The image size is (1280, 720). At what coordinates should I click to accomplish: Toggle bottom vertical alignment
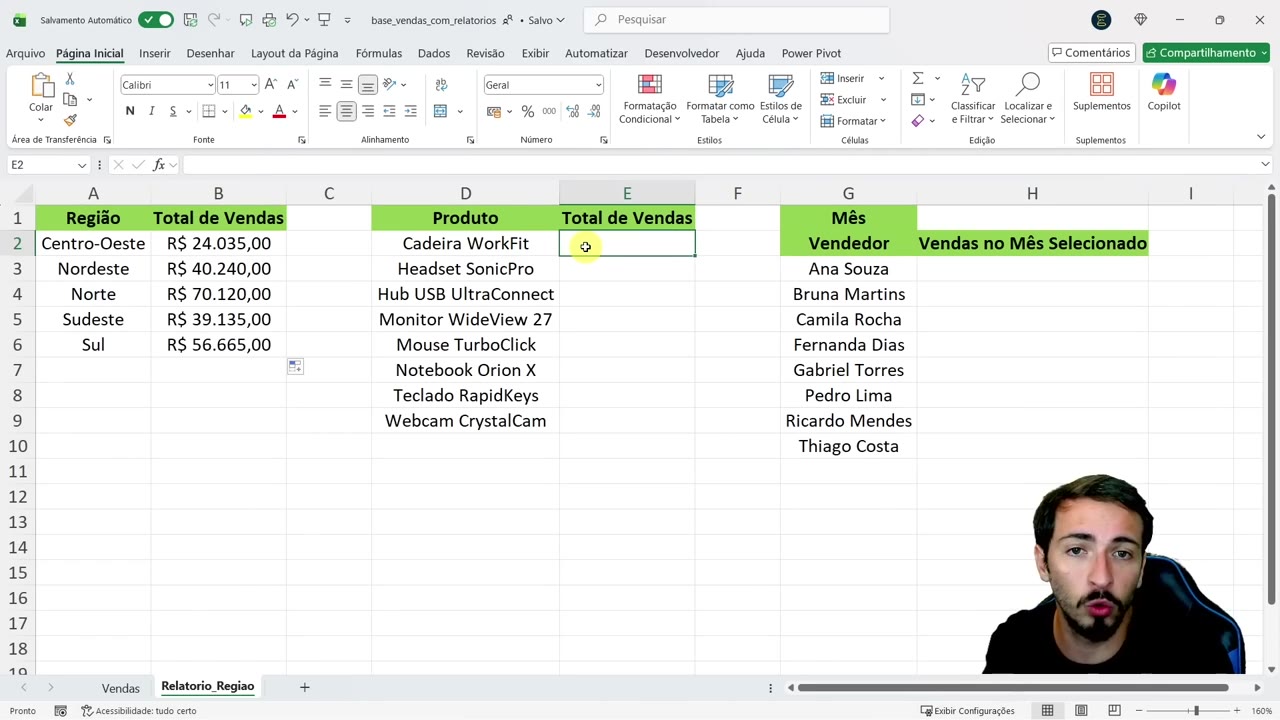click(368, 85)
